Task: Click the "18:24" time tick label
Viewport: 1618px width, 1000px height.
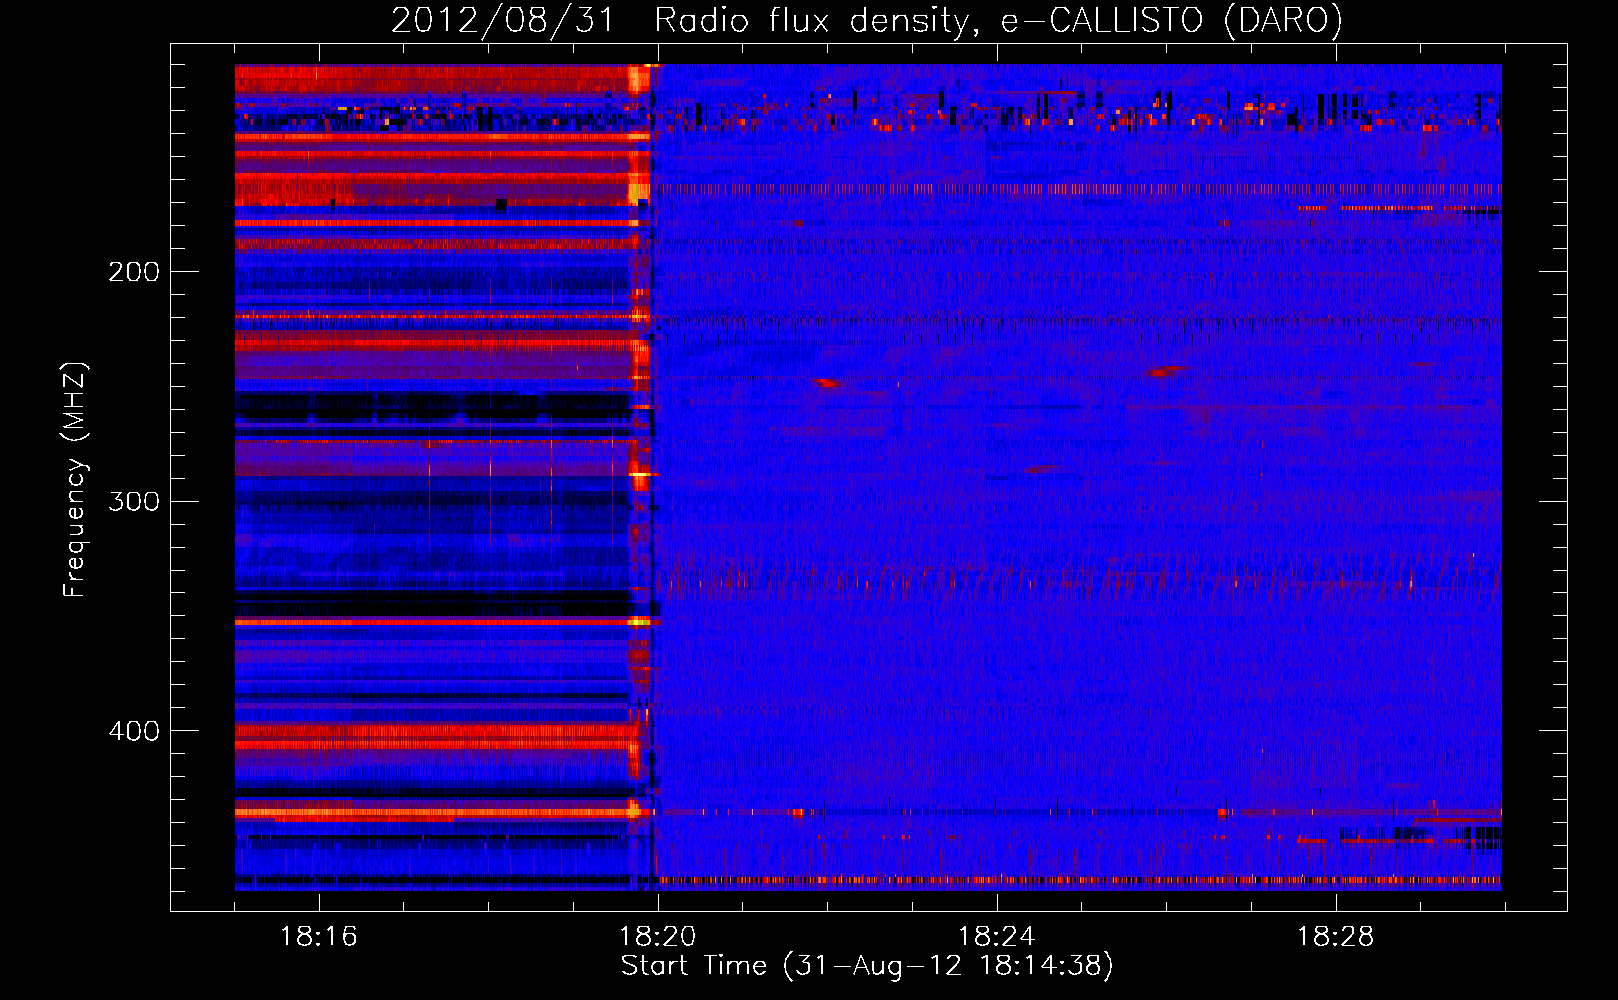Action: pyautogui.click(x=997, y=937)
